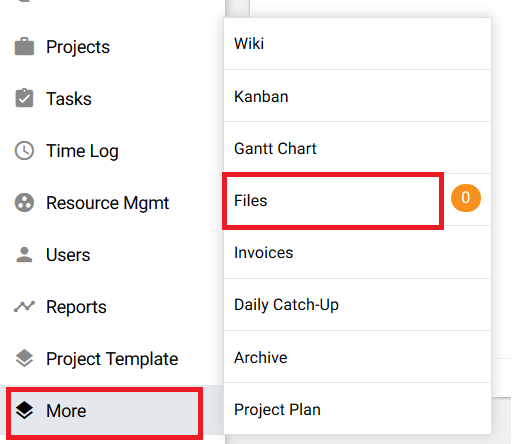The image size is (524, 444).
Task: Click the Time Log clock icon
Action: (x=24, y=151)
